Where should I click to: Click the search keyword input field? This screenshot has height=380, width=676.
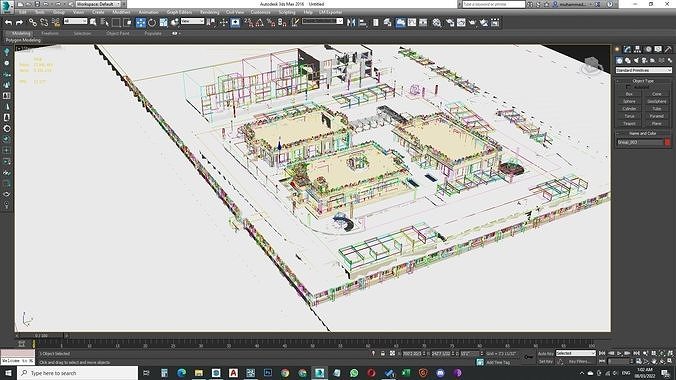click(x=493, y=4)
